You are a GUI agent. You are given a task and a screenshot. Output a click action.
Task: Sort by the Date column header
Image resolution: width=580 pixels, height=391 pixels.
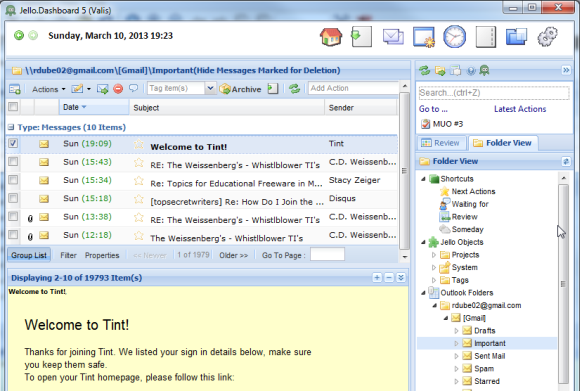[x=94, y=107]
